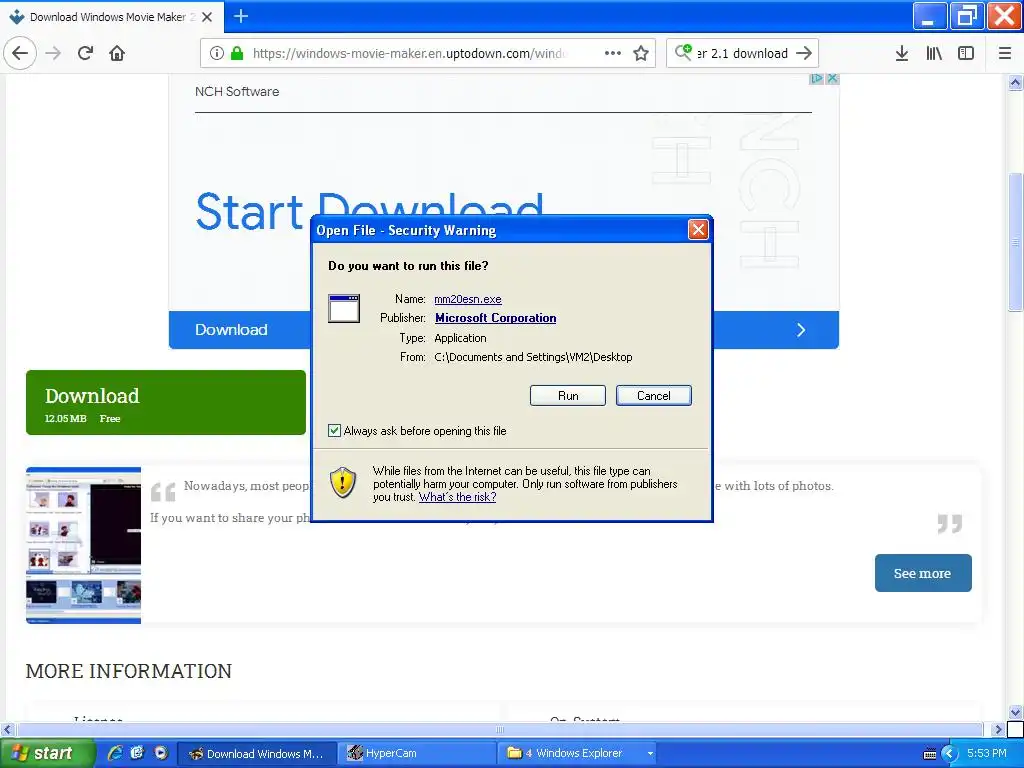Click Cancel in the security warning dialog
1024x768 pixels.
click(x=654, y=396)
